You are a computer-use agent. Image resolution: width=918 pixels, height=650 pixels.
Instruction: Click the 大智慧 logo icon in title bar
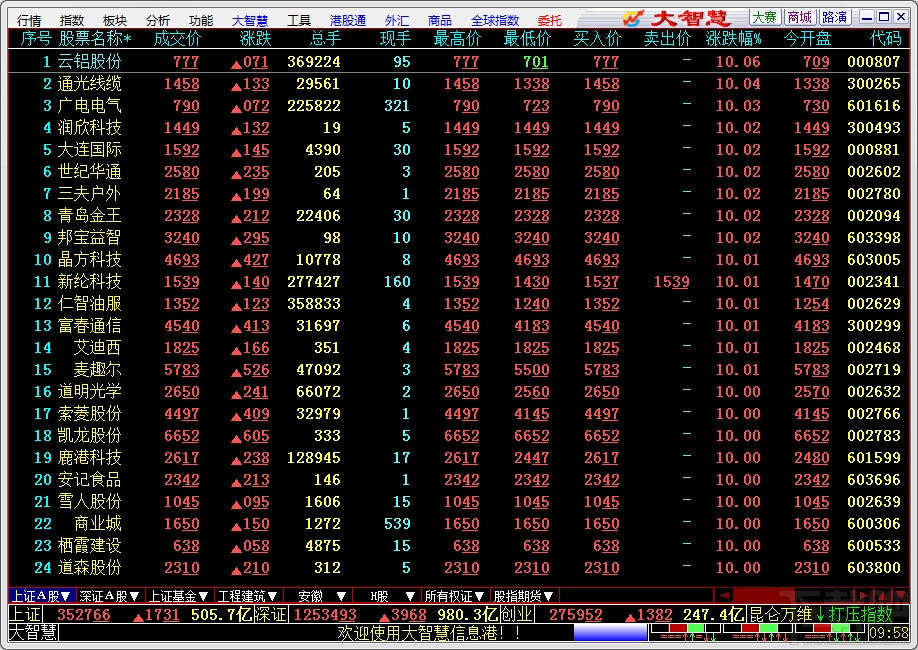click(x=632, y=18)
